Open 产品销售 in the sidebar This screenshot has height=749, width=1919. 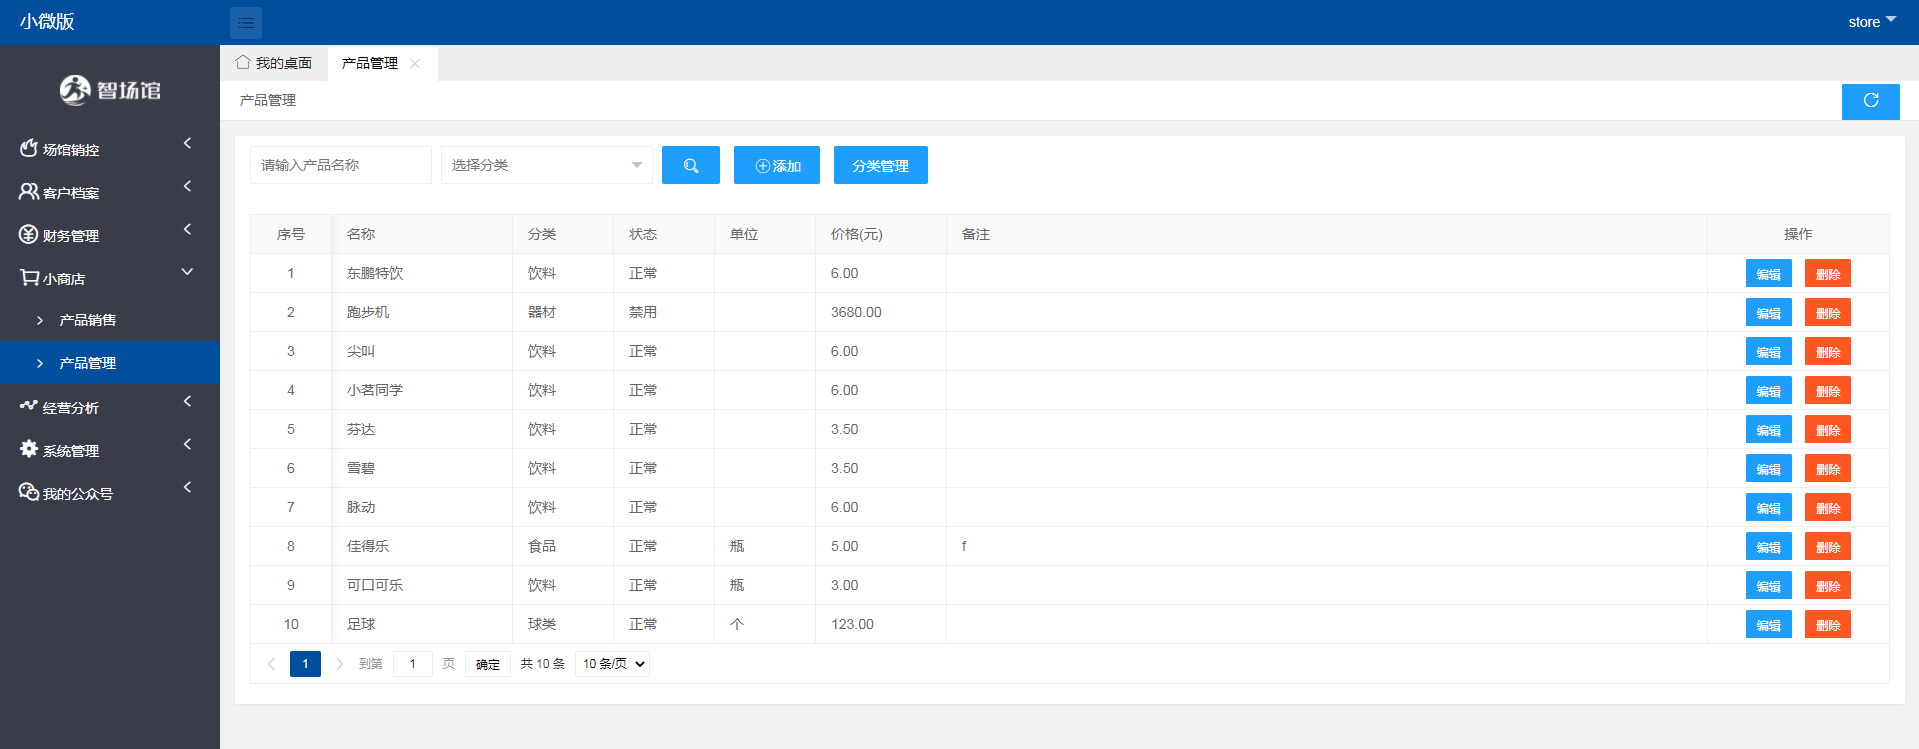(88, 320)
